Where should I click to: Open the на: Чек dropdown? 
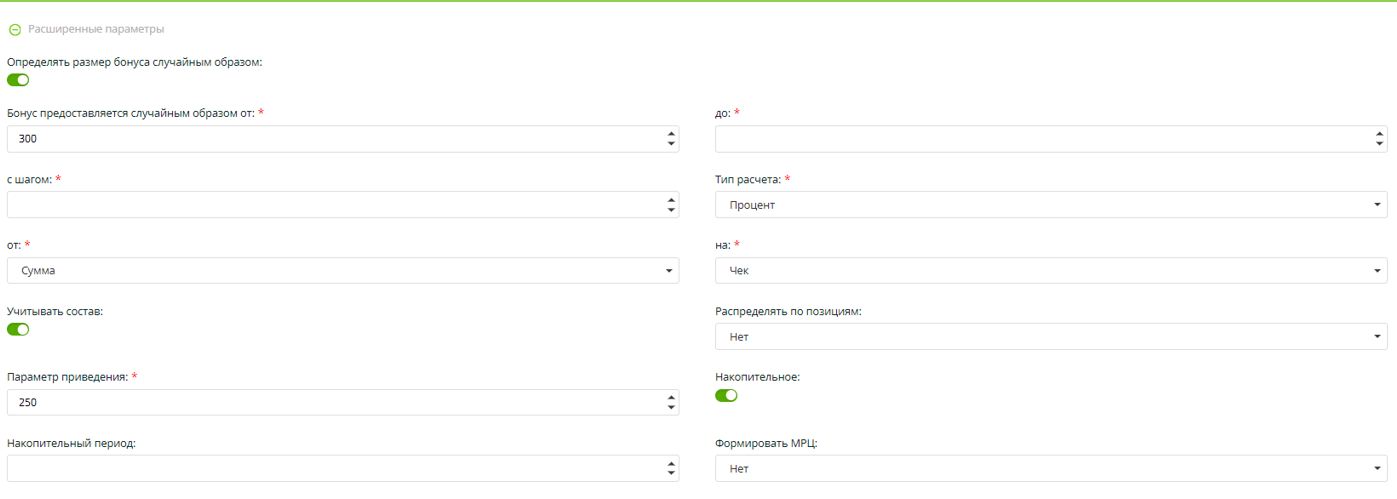[1051, 271]
